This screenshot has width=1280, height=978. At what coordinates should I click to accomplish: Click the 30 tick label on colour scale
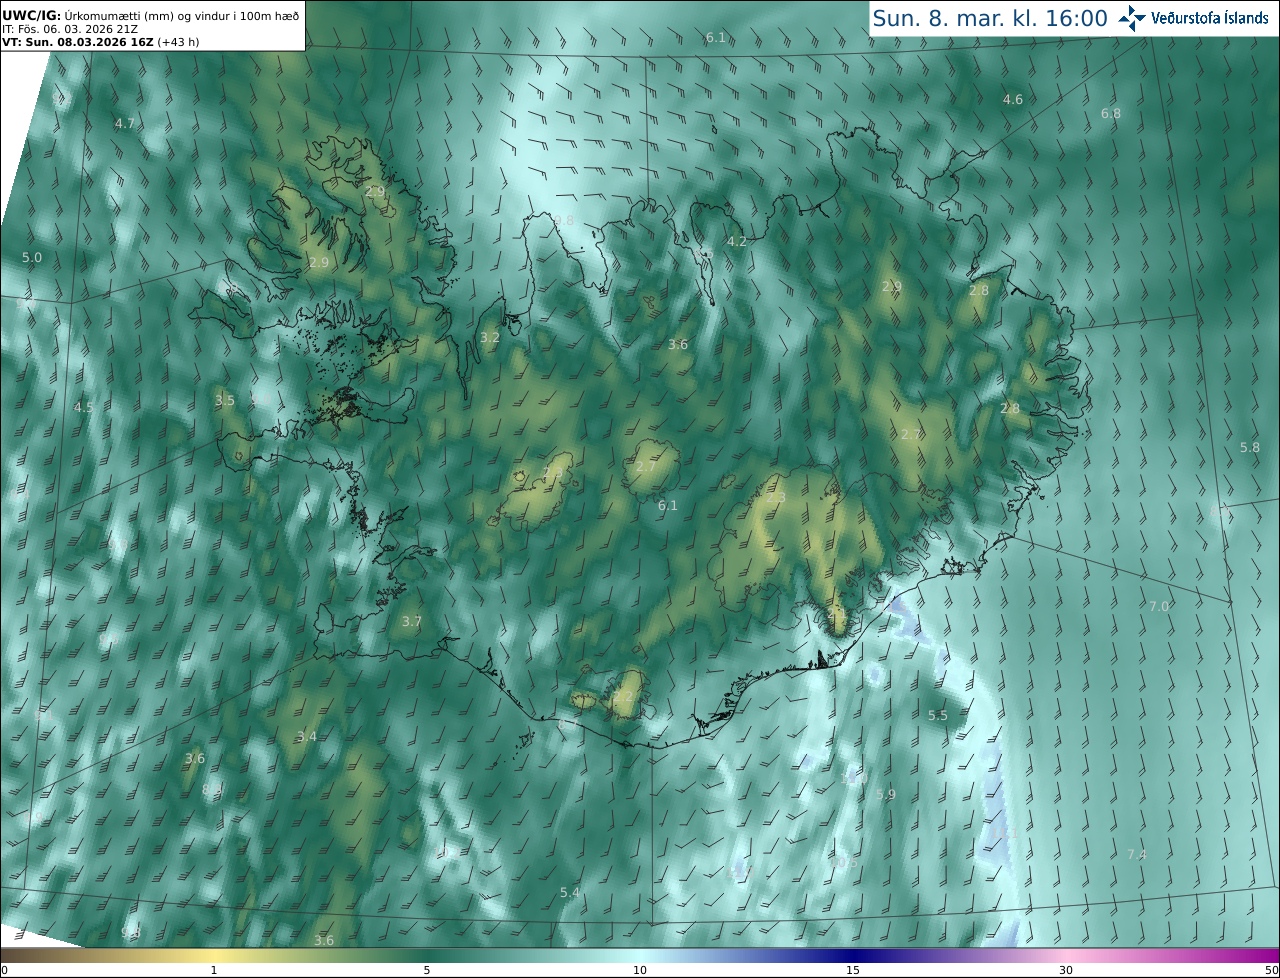click(1066, 970)
